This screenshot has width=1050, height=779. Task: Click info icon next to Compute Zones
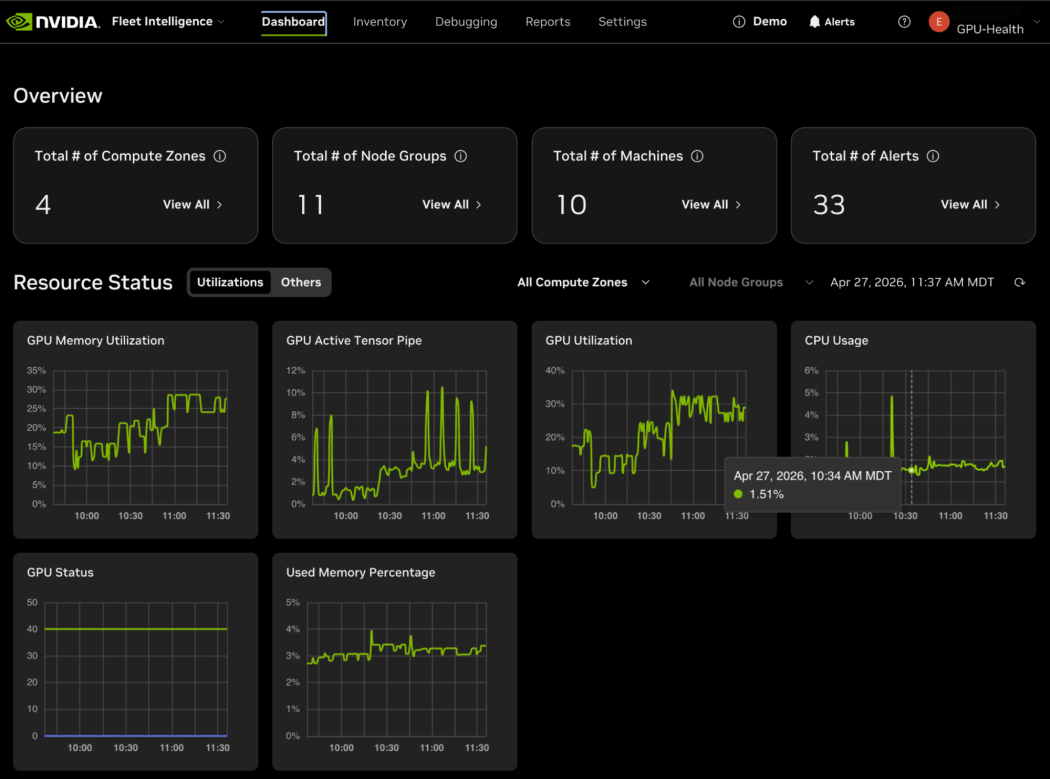(x=220, y=156)
